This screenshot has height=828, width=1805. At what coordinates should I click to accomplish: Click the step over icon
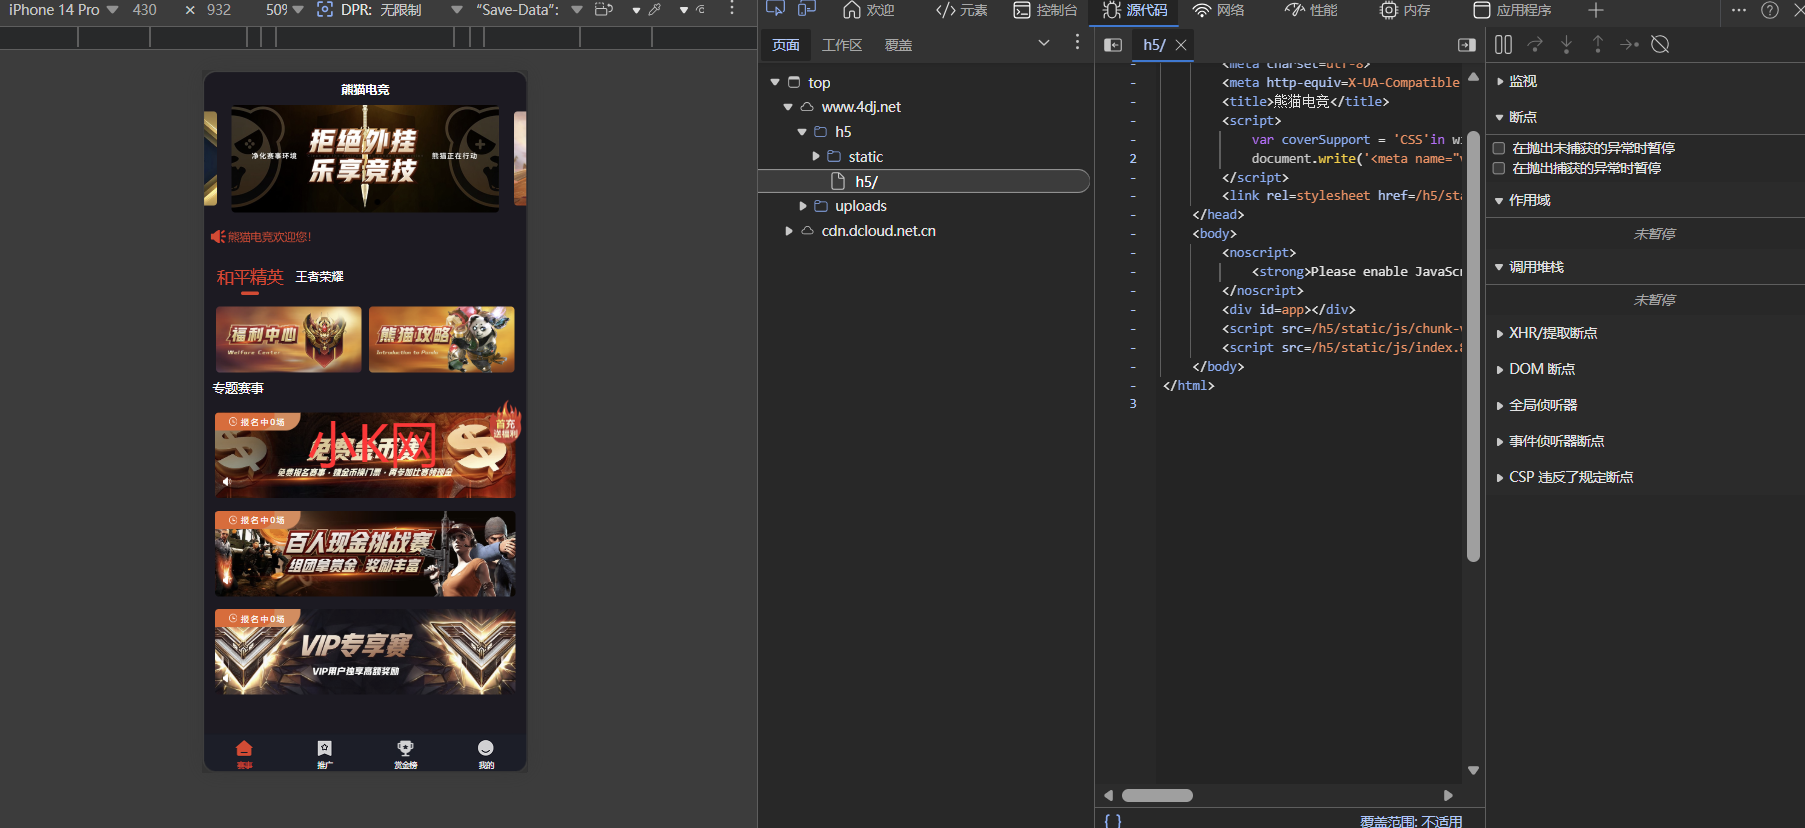click(x=1535, y=45)
